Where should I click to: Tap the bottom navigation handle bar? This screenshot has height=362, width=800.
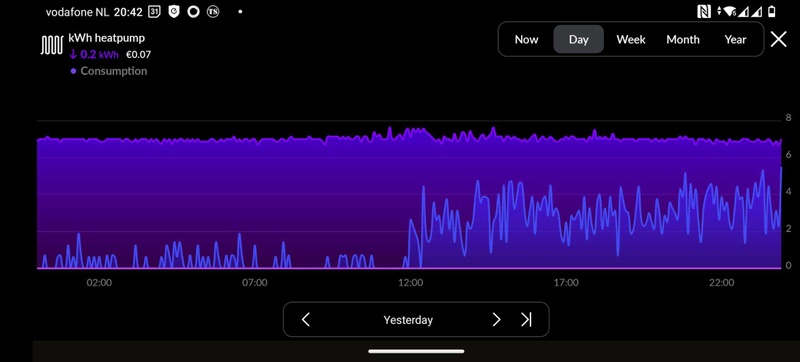pyautogui.click(x=416, y=351)
